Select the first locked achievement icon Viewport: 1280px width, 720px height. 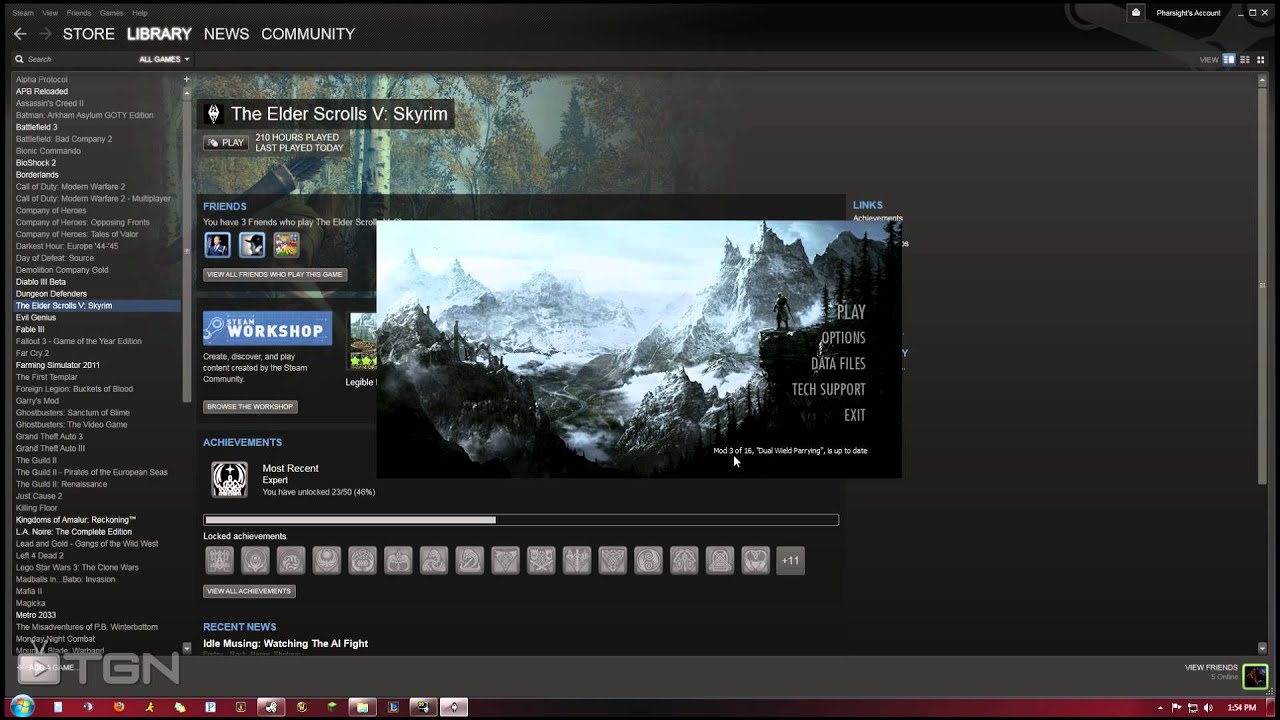coord(219,560)
